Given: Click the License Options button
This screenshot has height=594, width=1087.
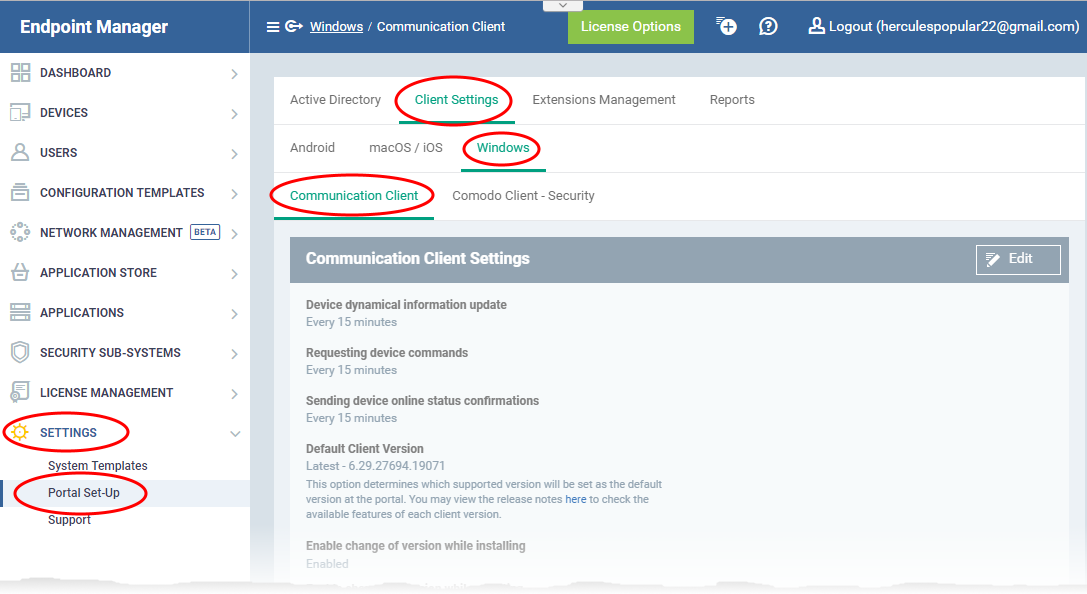Looking at the screenshot, I should tap(631, 27).
